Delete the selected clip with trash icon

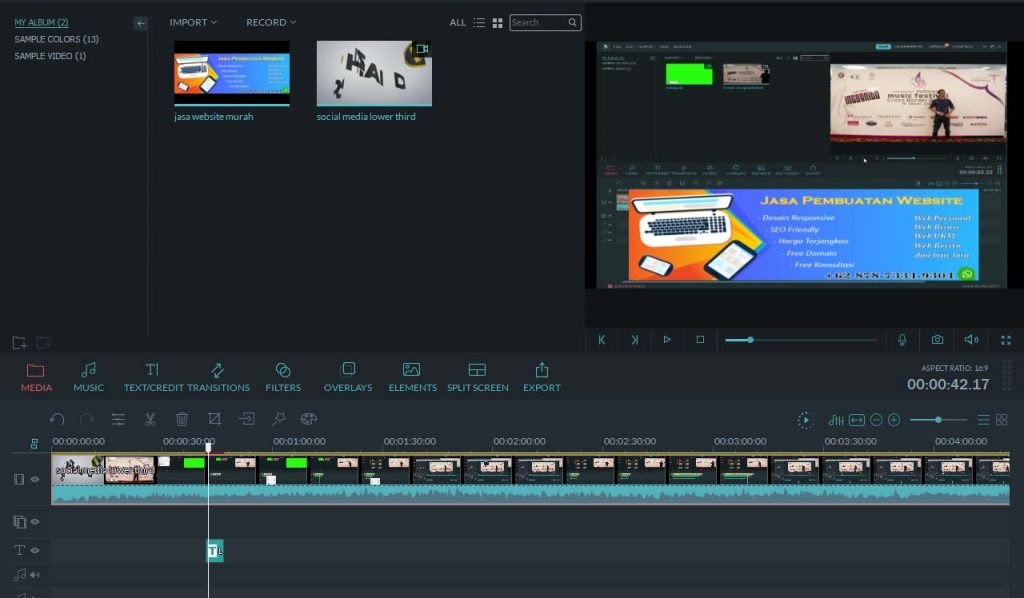click(182, 419)
